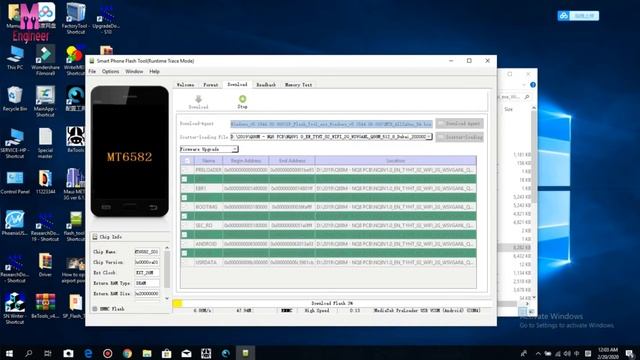Open File Explorer from taskbar
Viewport: 640px width, 360px height.
click(147, 353)
